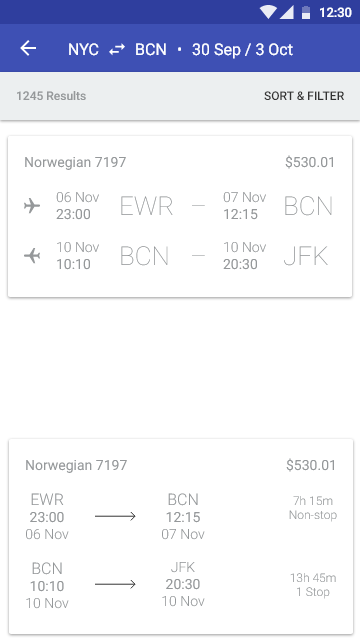Tap the $530.01 price in first card

(x=310, y=162)
